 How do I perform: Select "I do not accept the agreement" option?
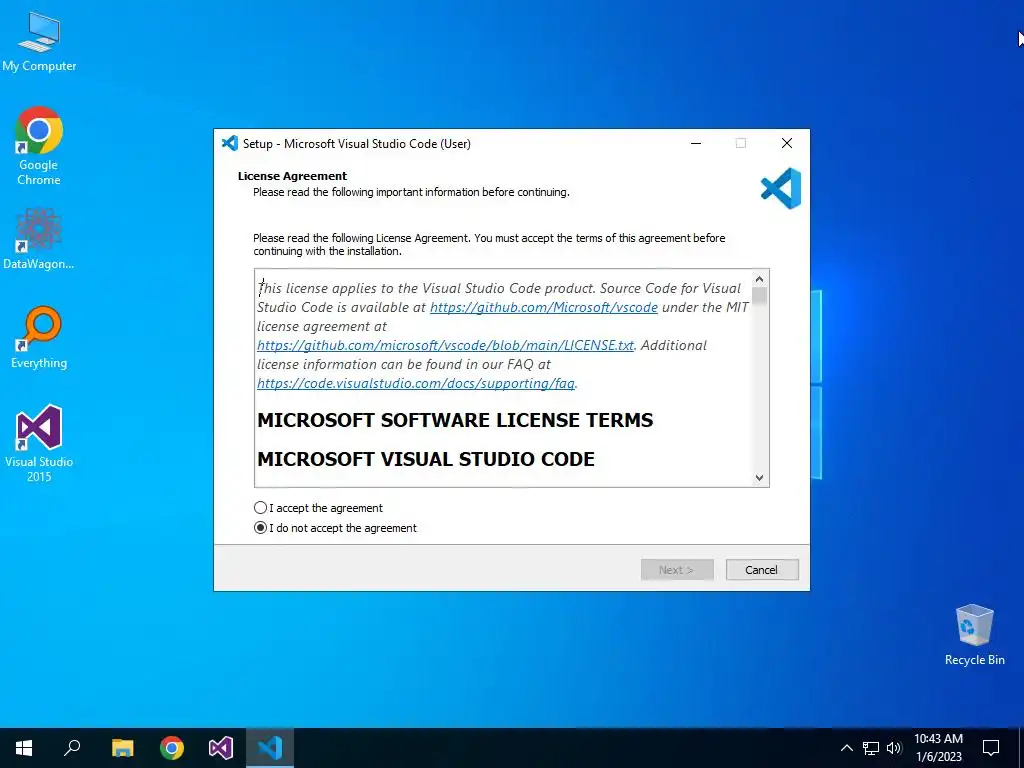[x=335, y=528]
